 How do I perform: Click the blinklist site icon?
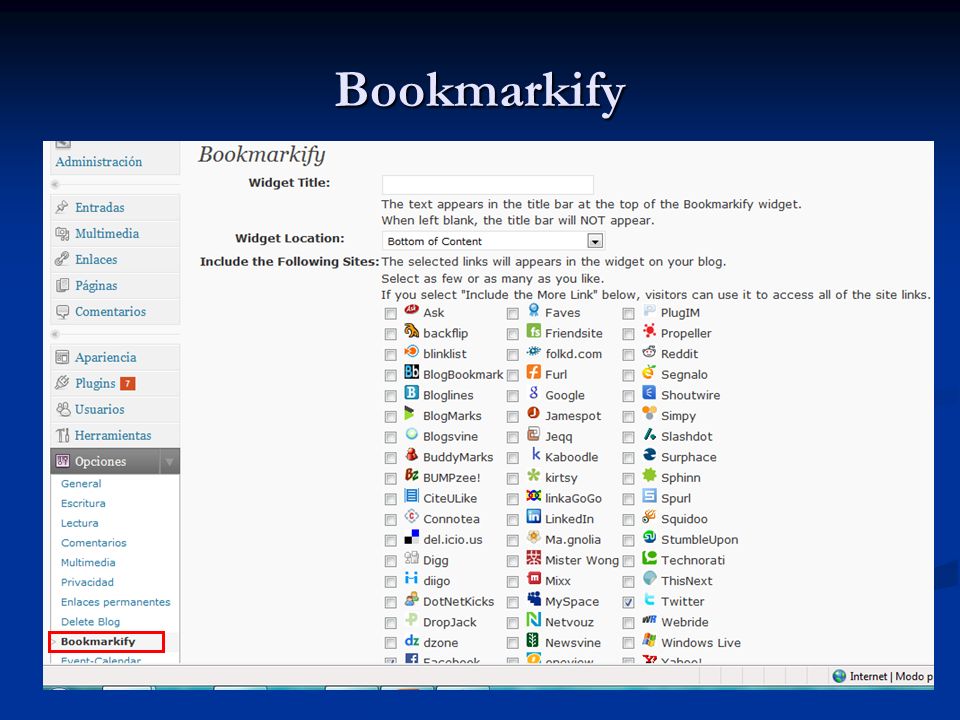point(411,353)
